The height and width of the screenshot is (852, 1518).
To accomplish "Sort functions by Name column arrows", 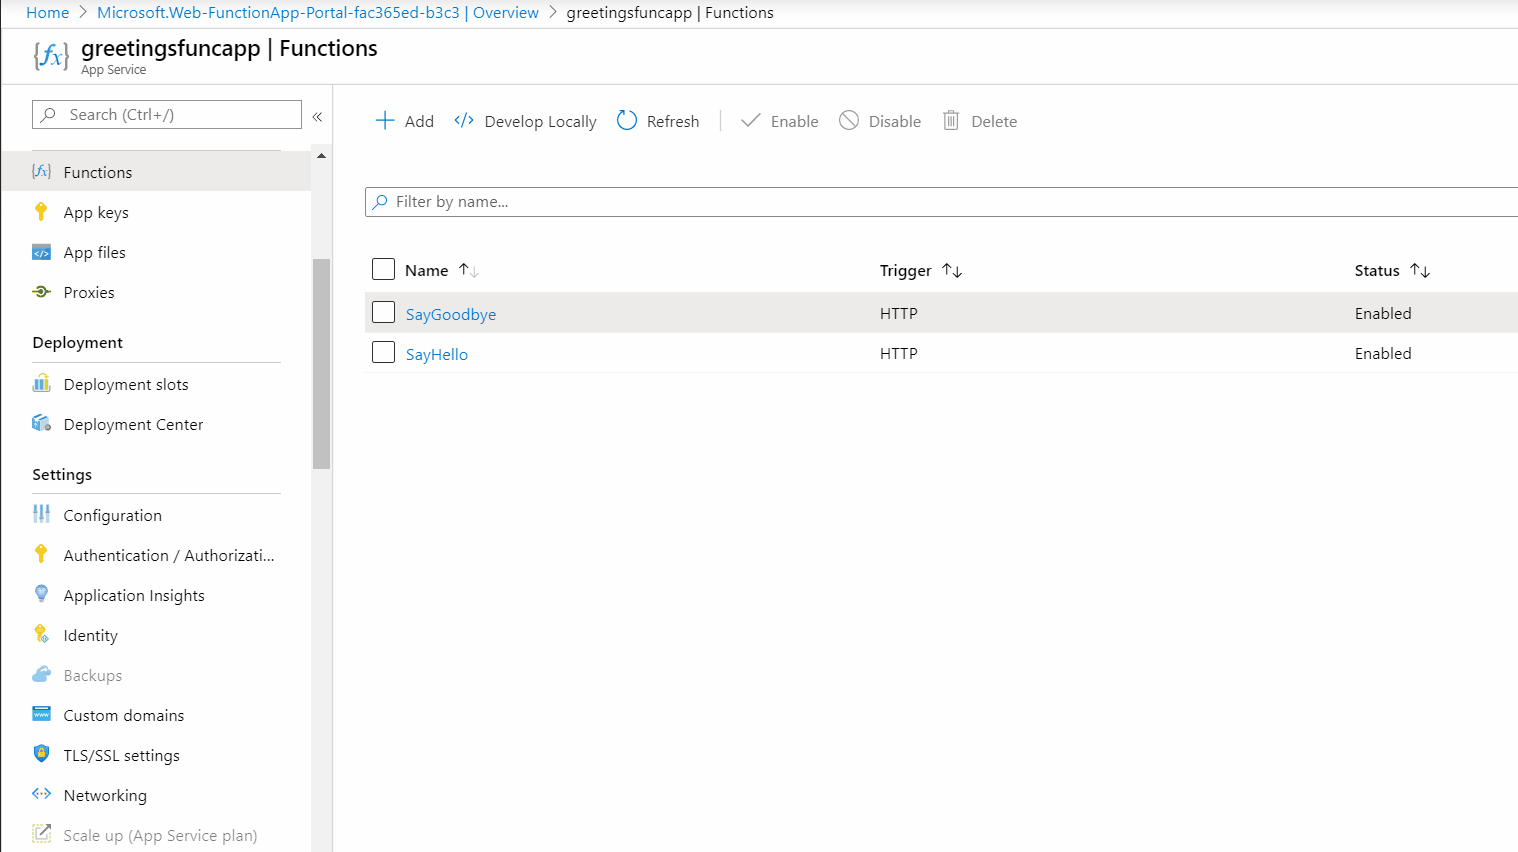I will pos(469,270).
